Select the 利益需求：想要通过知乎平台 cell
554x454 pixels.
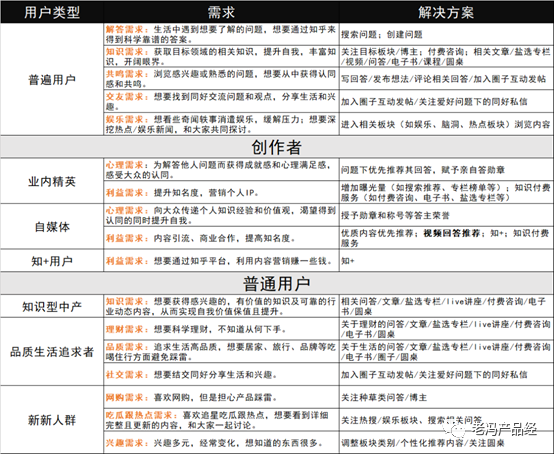coord(221,261)
